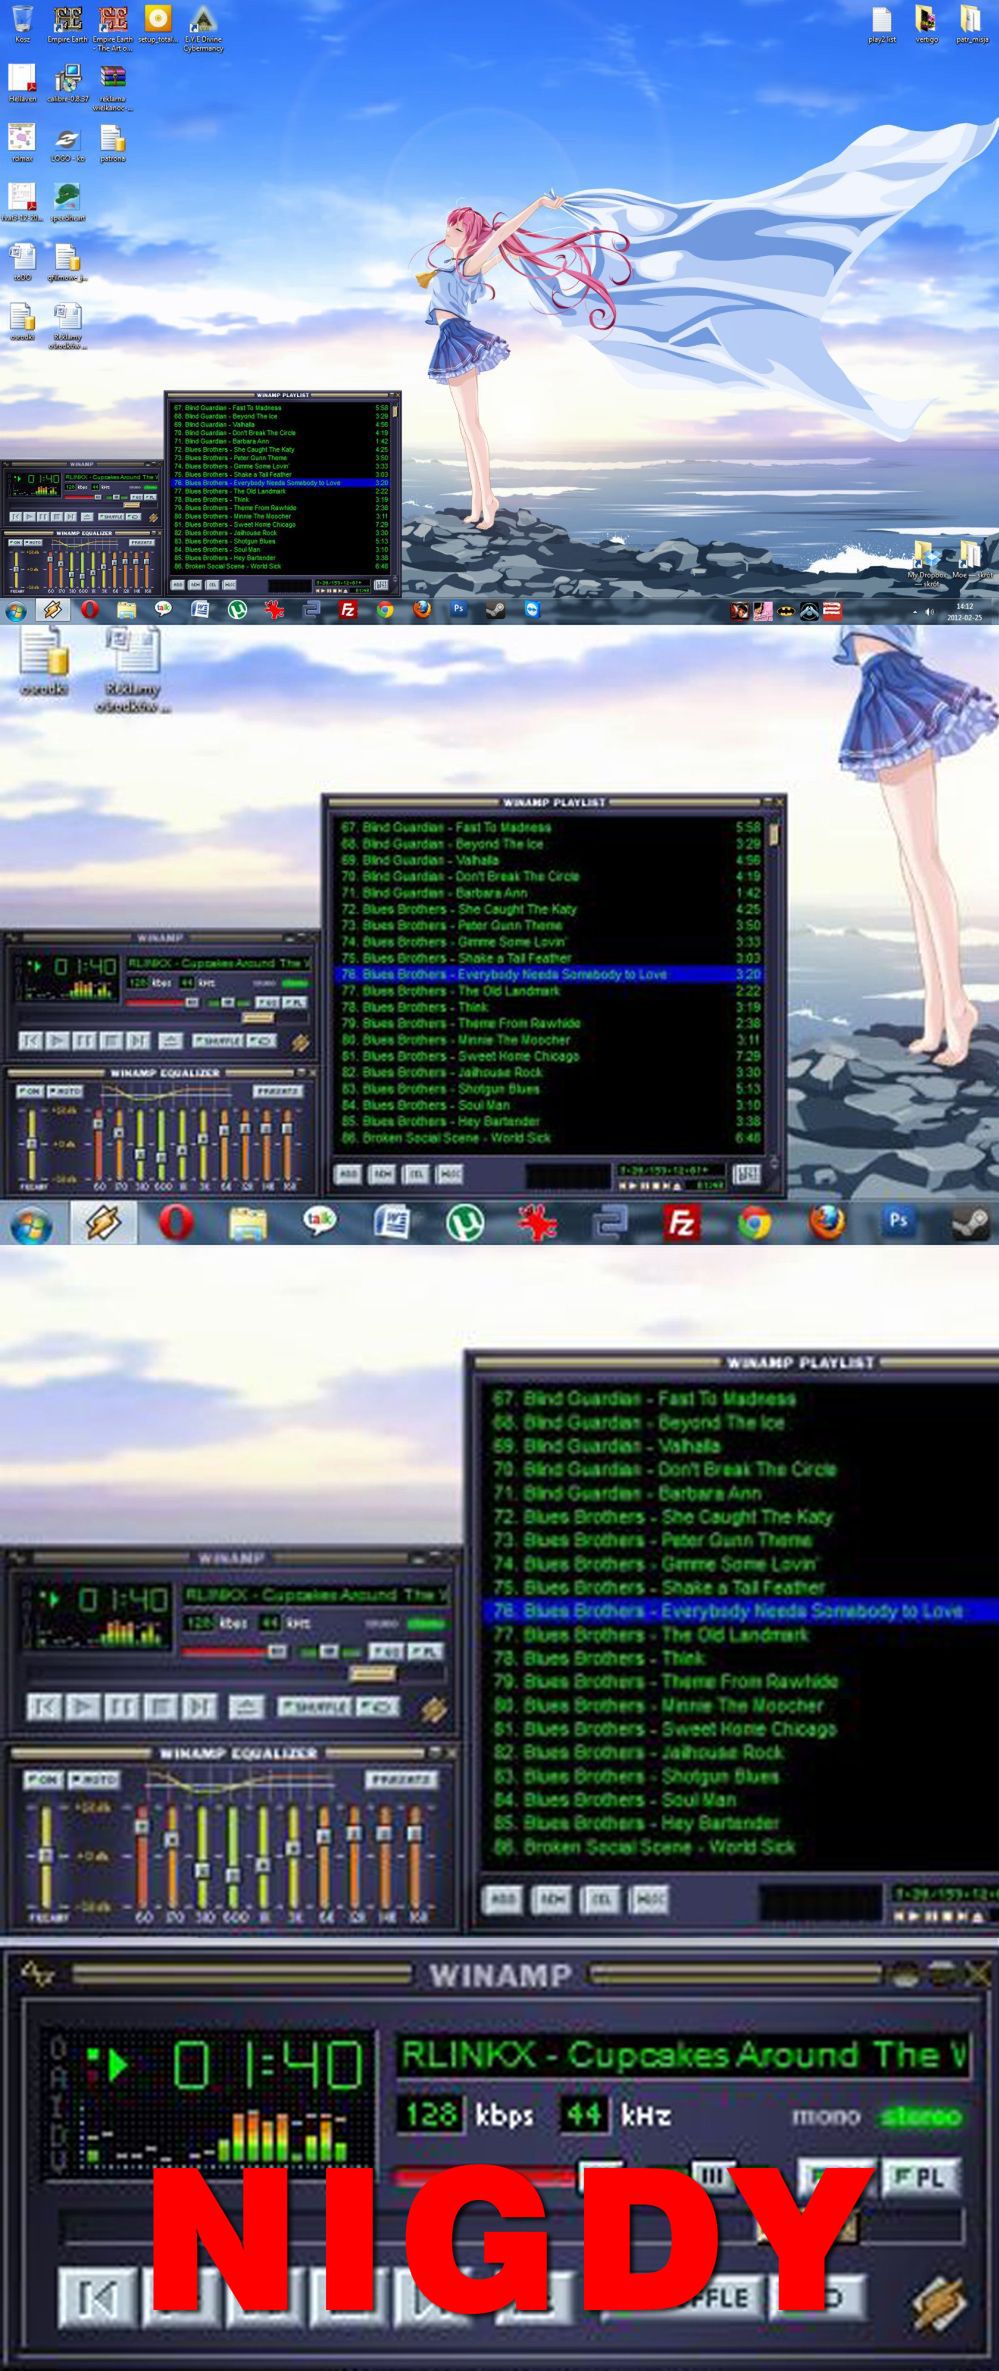This screenshot has height=2371, width=999.
Task: Click the Photoshop icon in the enlarged taskbar
Action: pyautogui.click(x=899, y=1222)
